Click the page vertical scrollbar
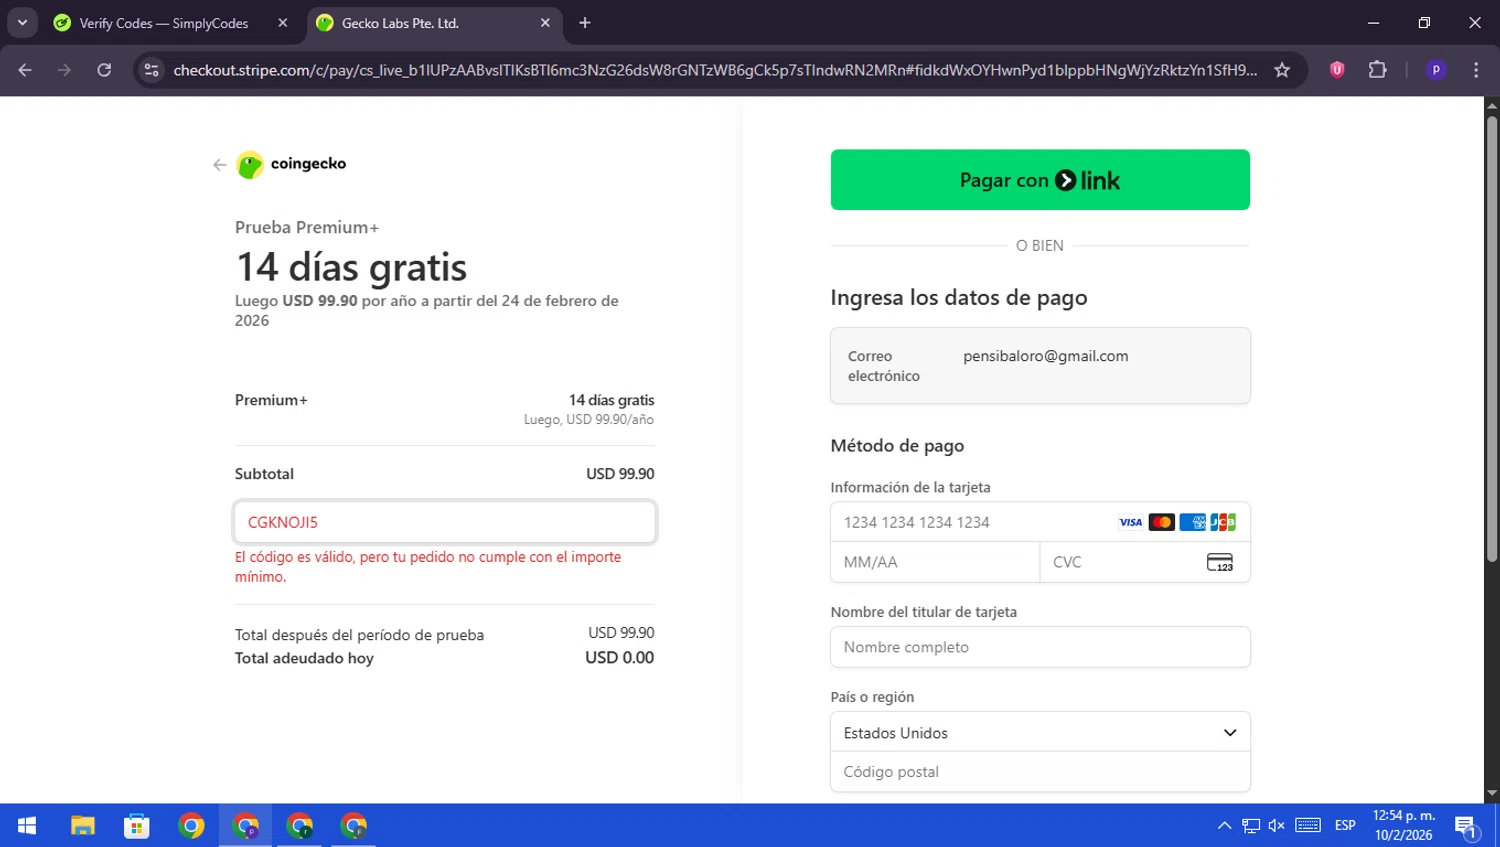The height and width of the screenshot is (847, 1500). 1492,340
